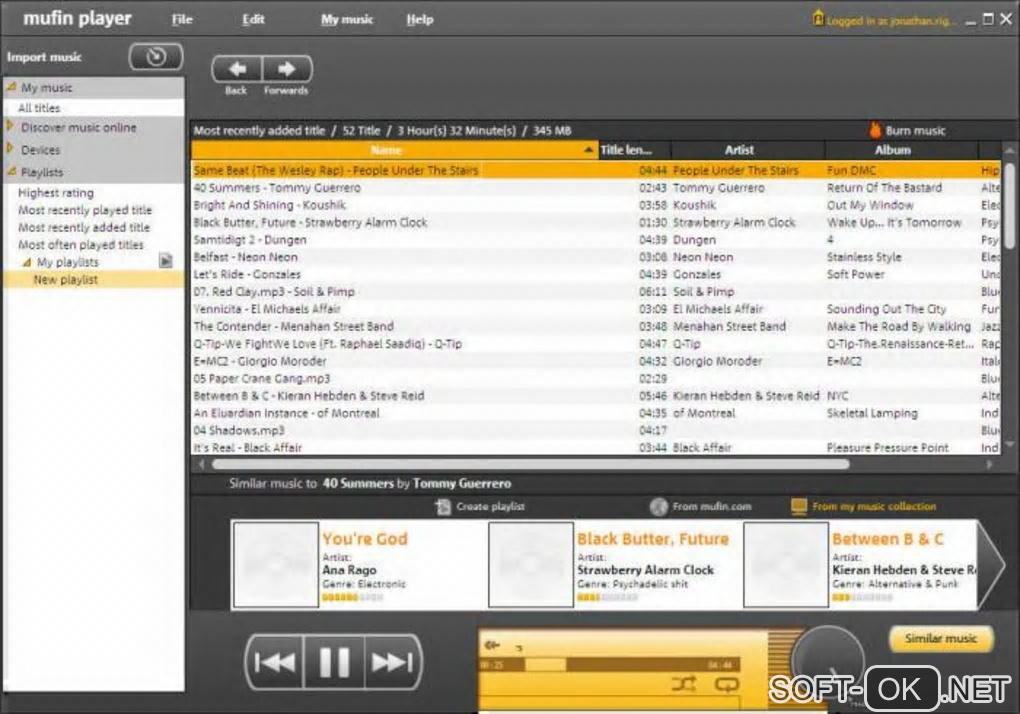Select New playlist in the sidebar
The image size is (1020, 714).
pos(66,280)
